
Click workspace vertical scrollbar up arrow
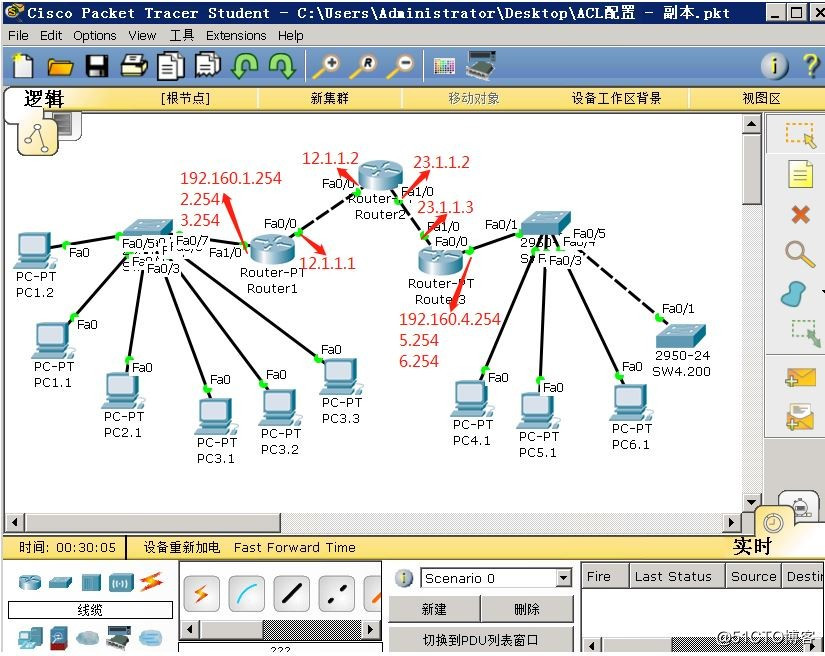[x=751, y=125]
